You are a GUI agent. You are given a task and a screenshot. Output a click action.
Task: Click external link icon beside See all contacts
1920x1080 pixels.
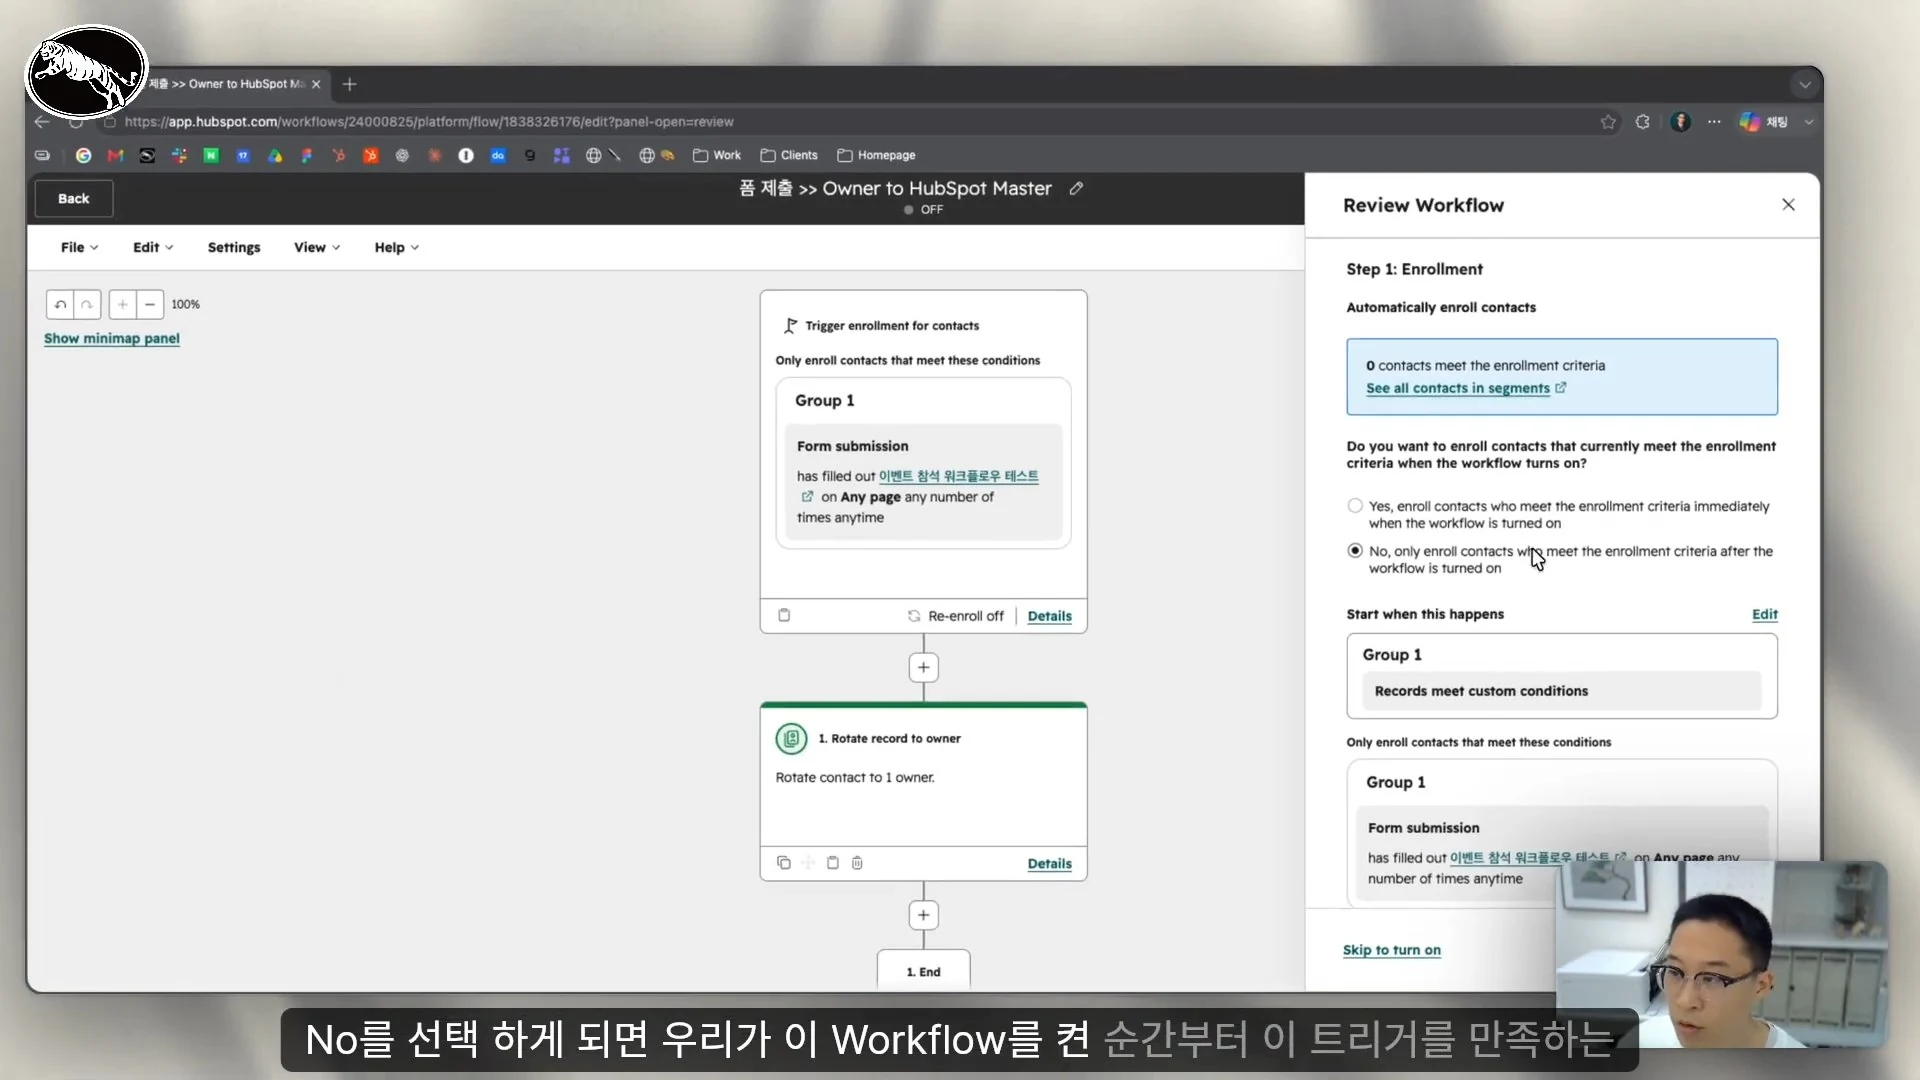[x=1561, y=388]
